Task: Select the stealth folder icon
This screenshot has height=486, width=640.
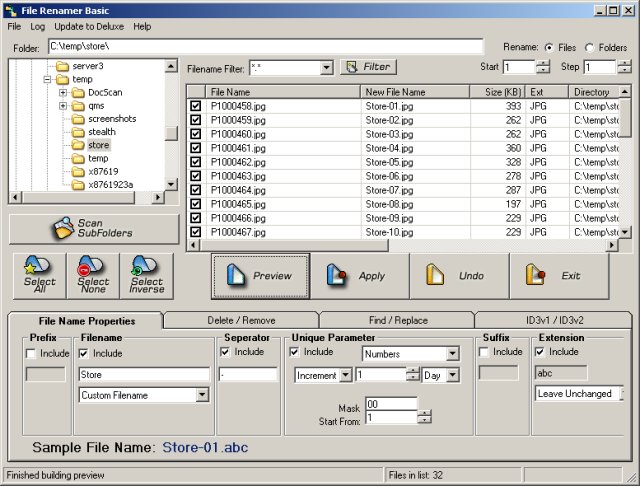Action: click(x=78, y=132)
